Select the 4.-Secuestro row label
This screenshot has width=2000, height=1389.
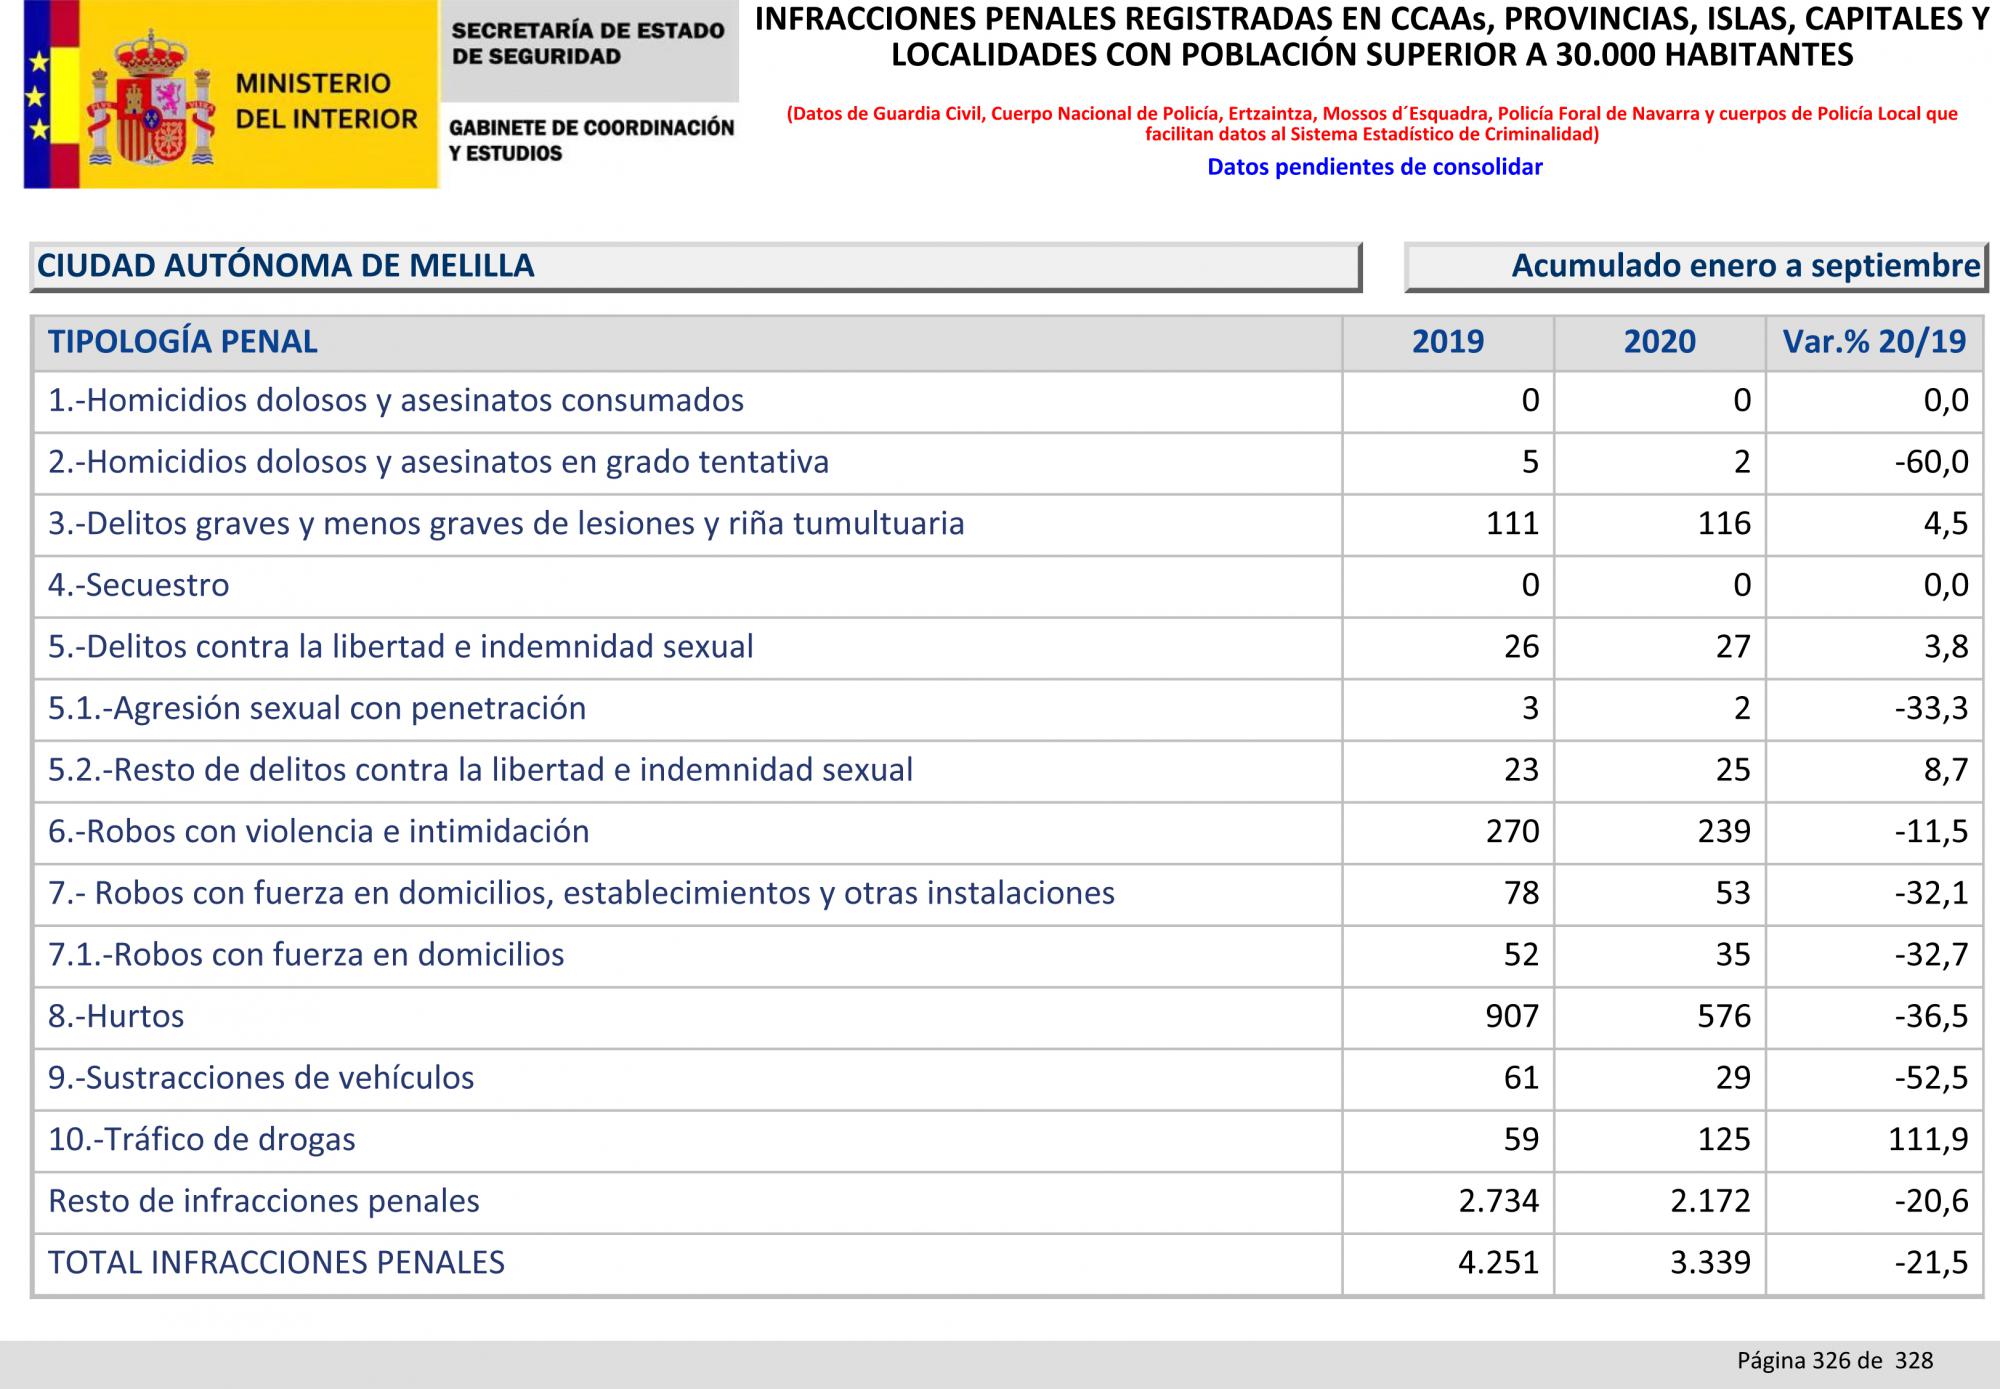click(x=139, y=585)
